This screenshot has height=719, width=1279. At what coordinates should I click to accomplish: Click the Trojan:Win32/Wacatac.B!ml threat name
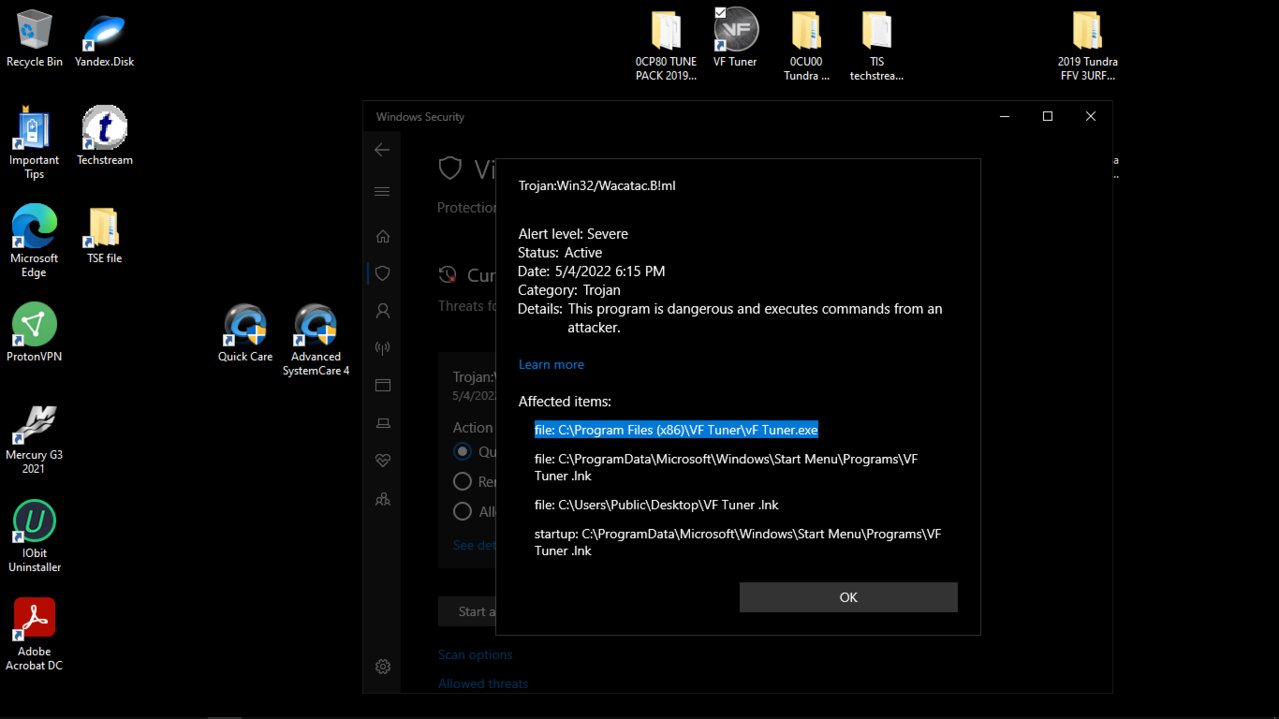click(x=596, y=186)
